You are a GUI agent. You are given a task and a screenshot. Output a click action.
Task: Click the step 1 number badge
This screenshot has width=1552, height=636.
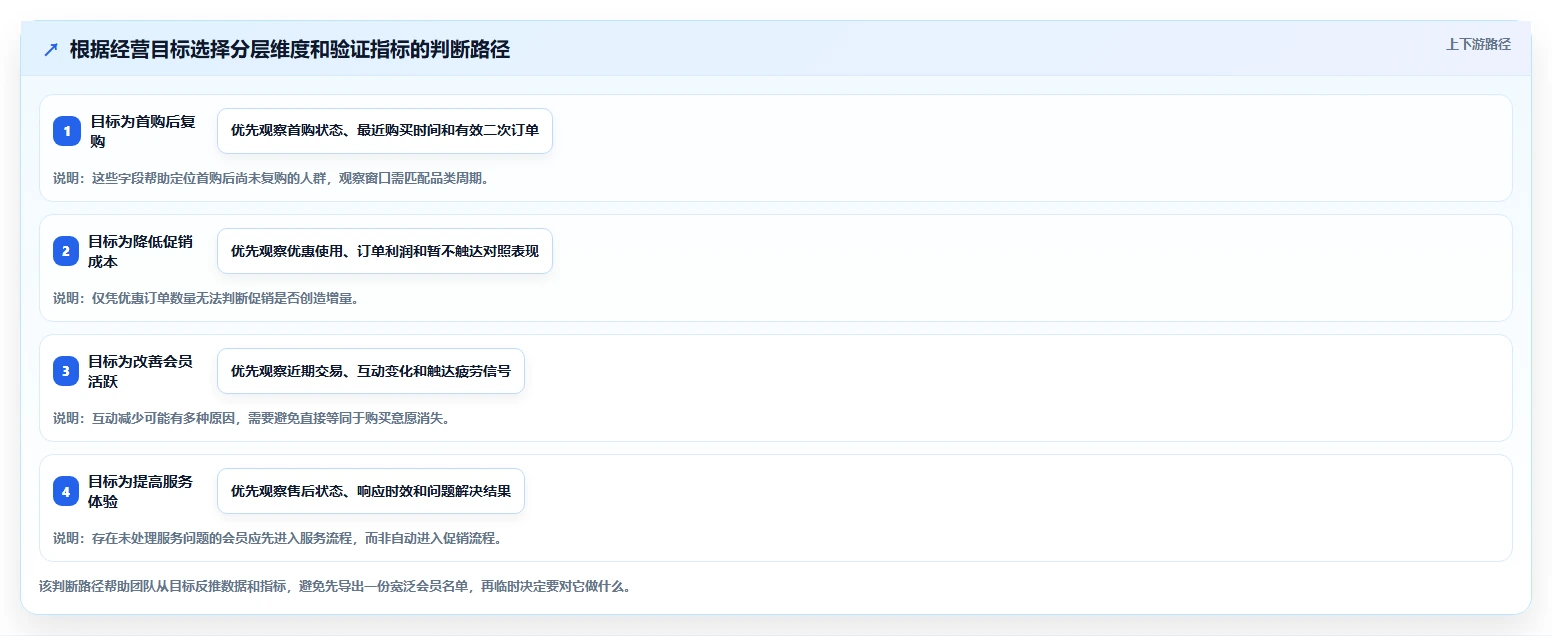click(x=67, y=131)
